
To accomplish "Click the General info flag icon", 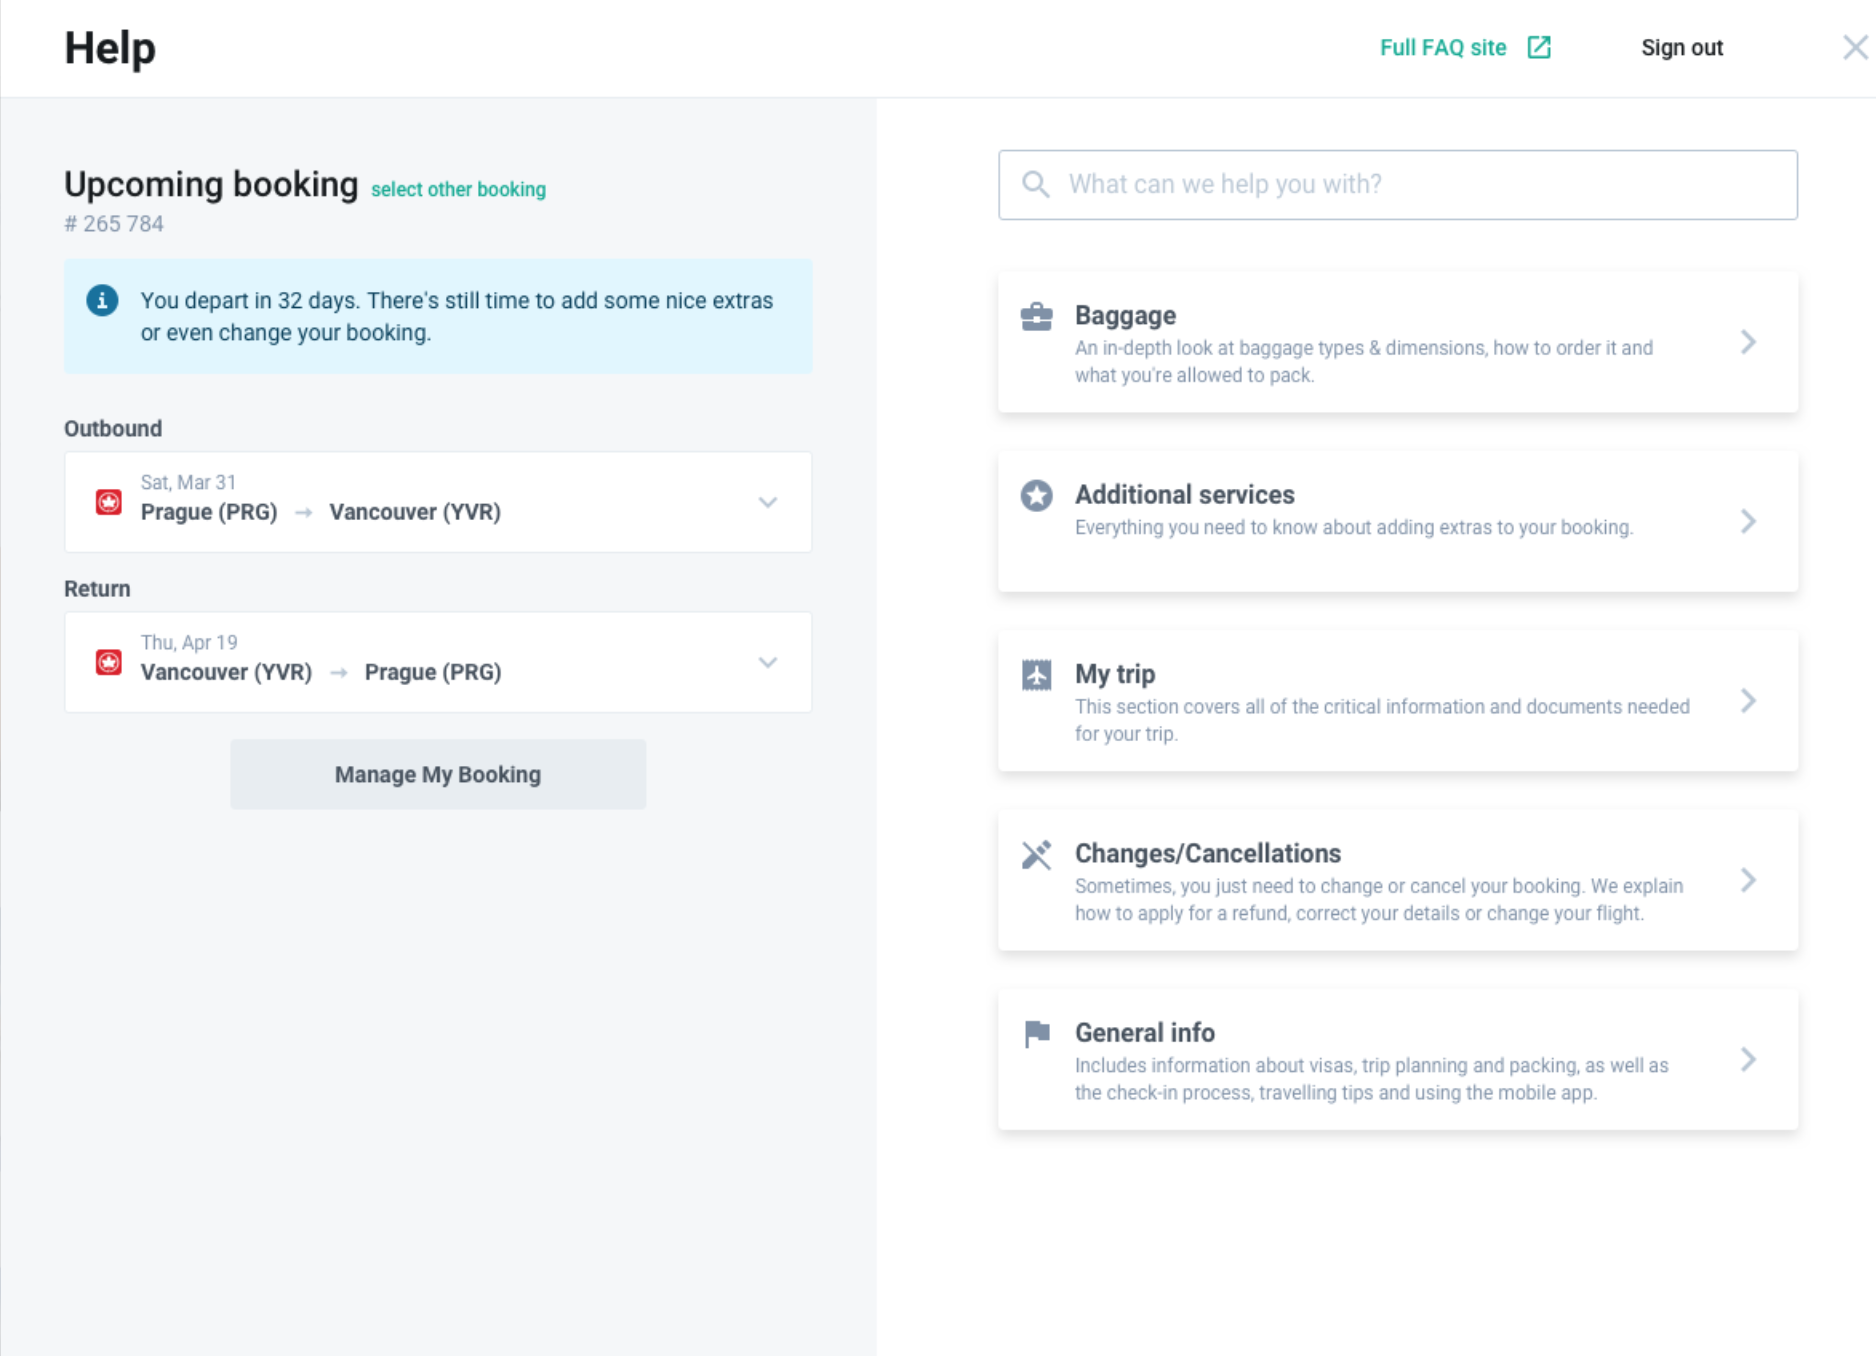I will click(x=1037, y=1033).
